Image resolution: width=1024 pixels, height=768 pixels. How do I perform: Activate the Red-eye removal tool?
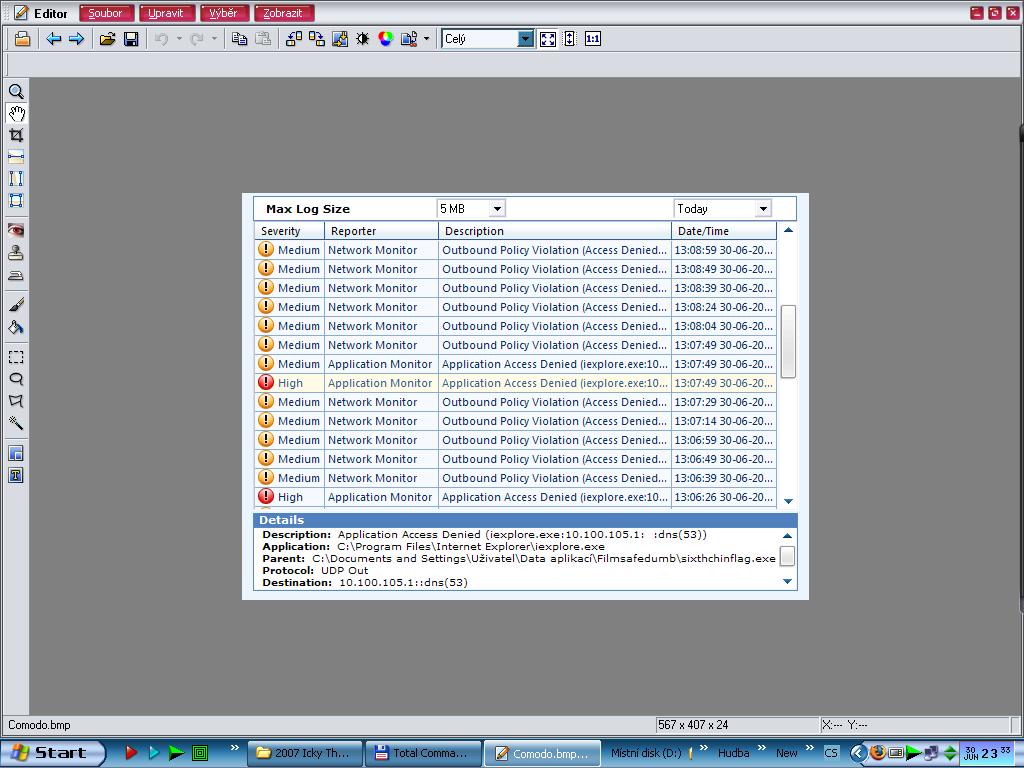16,230
